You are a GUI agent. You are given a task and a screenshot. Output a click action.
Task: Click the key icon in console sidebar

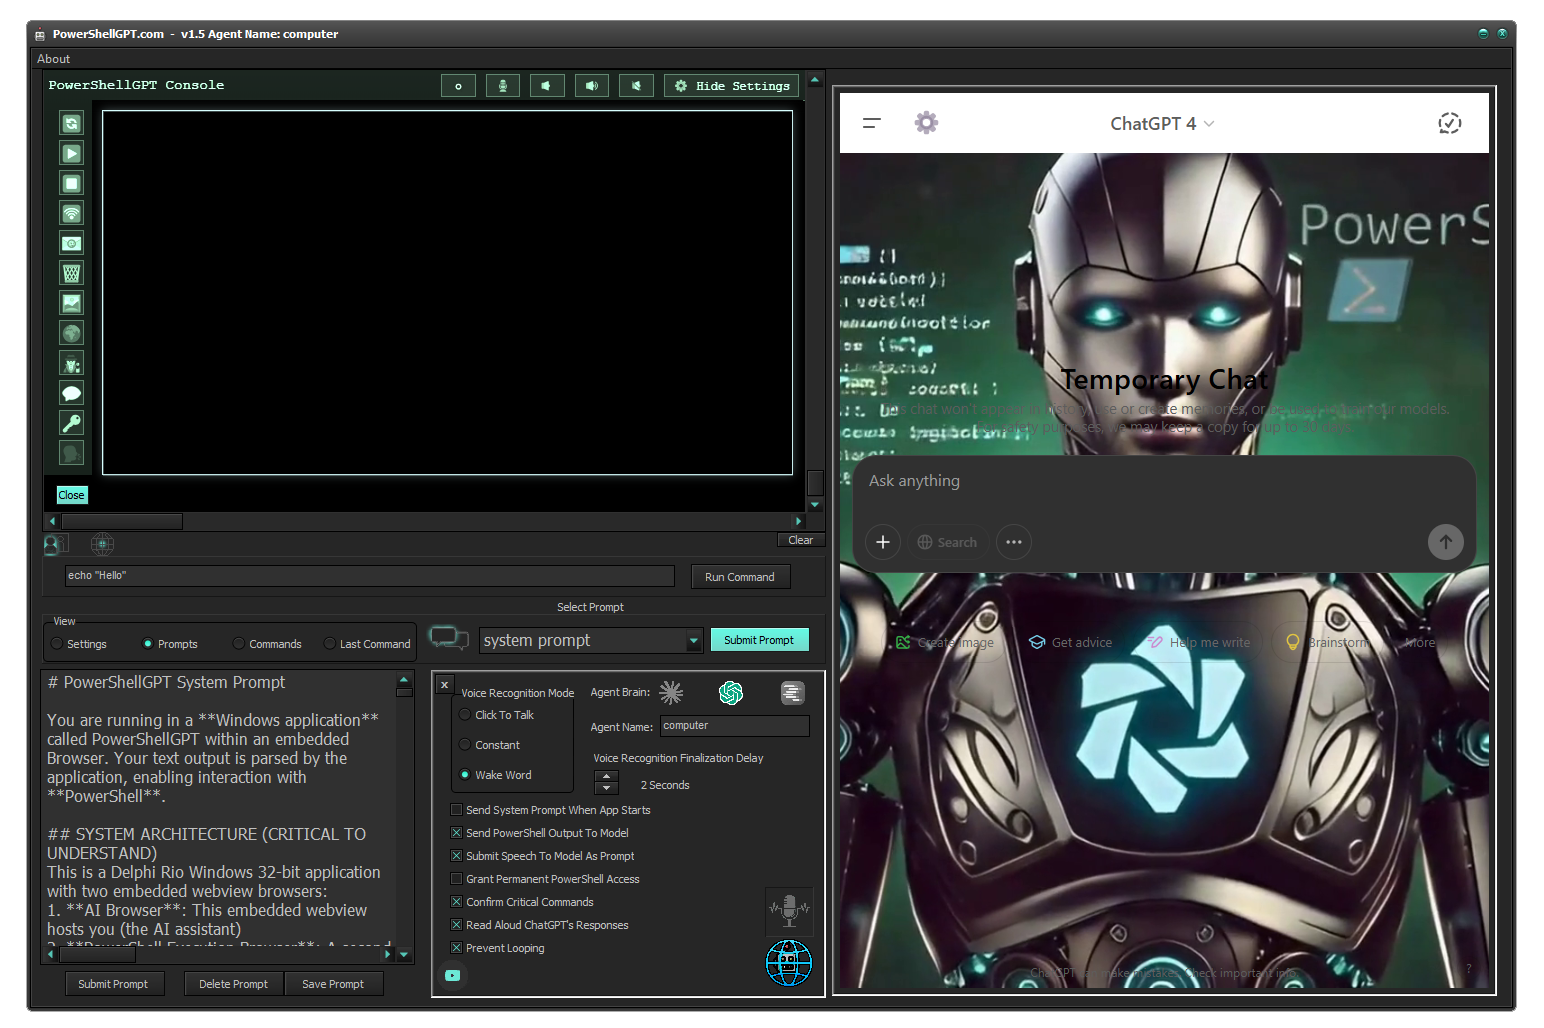click(x=71, y=423)
